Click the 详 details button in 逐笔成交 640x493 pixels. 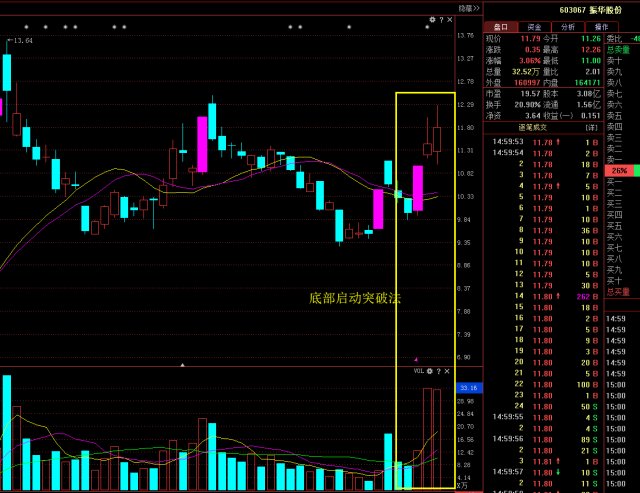pos(591,128)
